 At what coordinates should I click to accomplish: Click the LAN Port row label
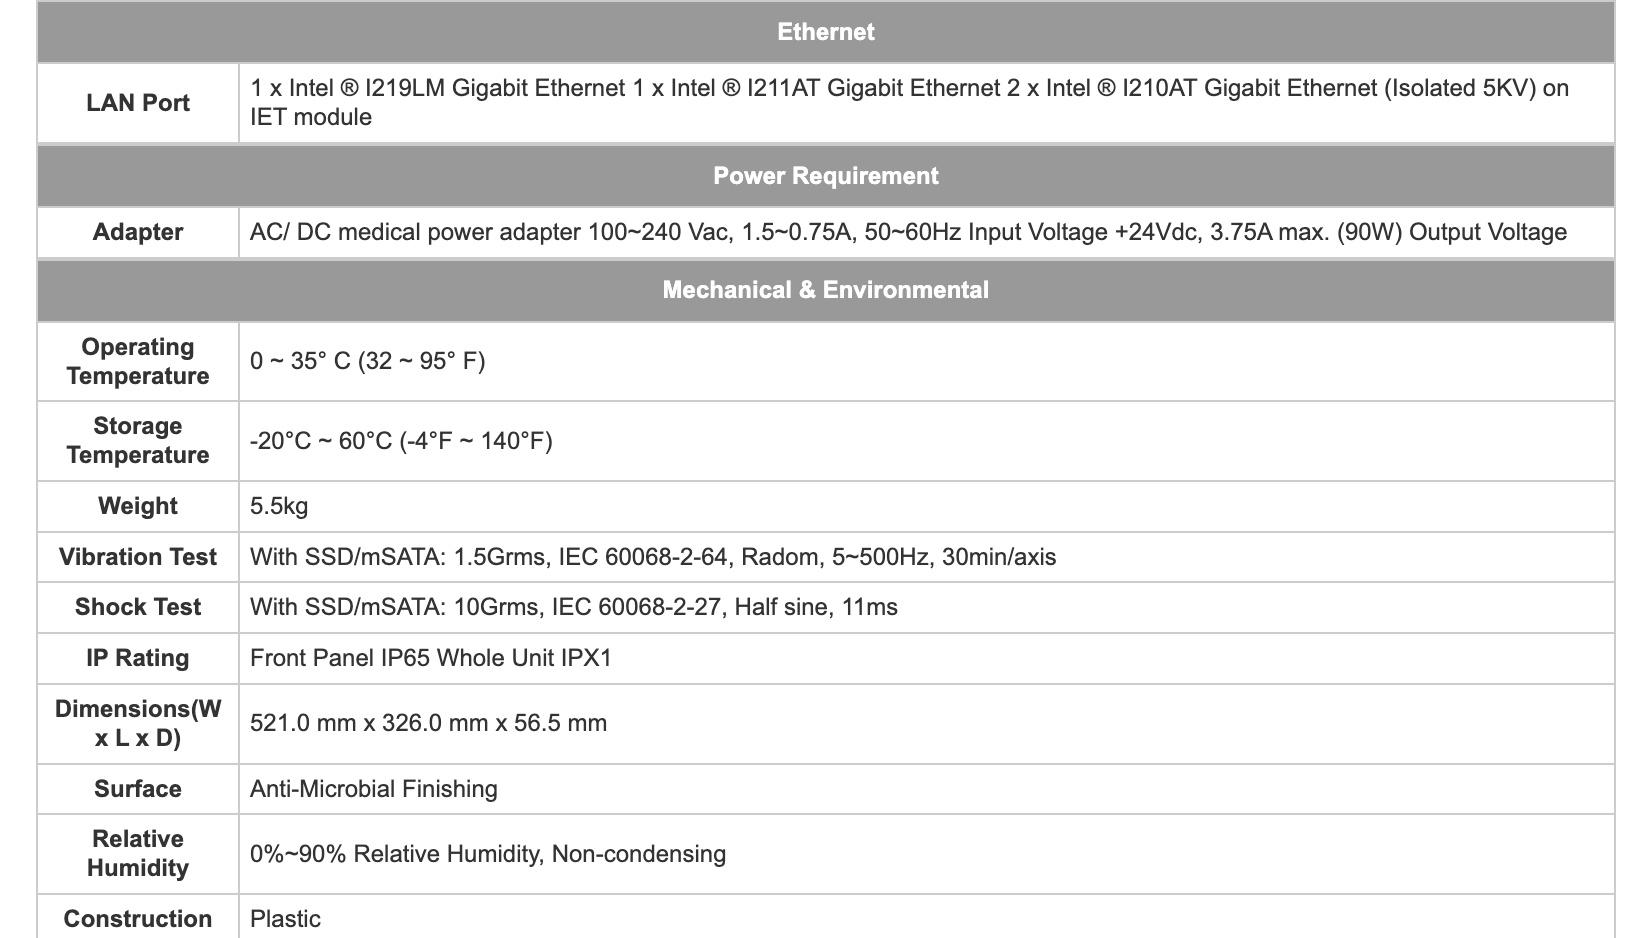click(138, 103)
